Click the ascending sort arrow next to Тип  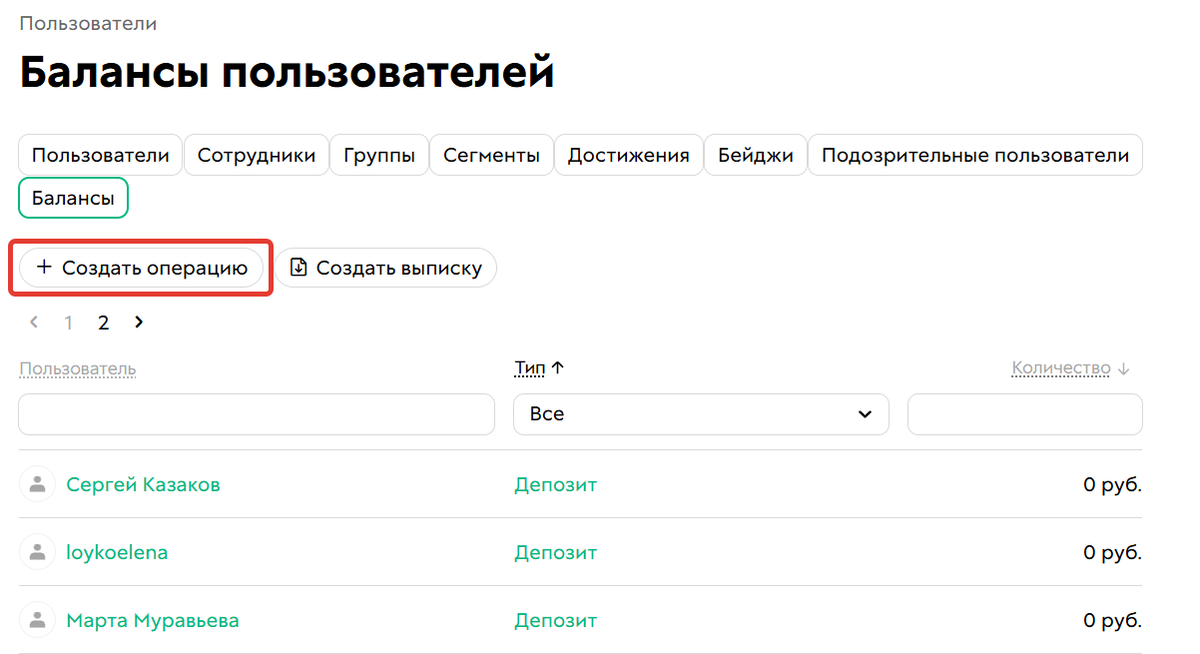click(559, 367)
